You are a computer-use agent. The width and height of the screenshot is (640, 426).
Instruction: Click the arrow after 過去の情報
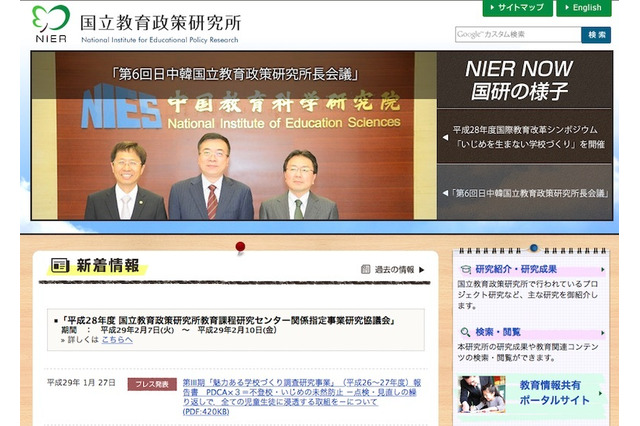pos(422,270)
